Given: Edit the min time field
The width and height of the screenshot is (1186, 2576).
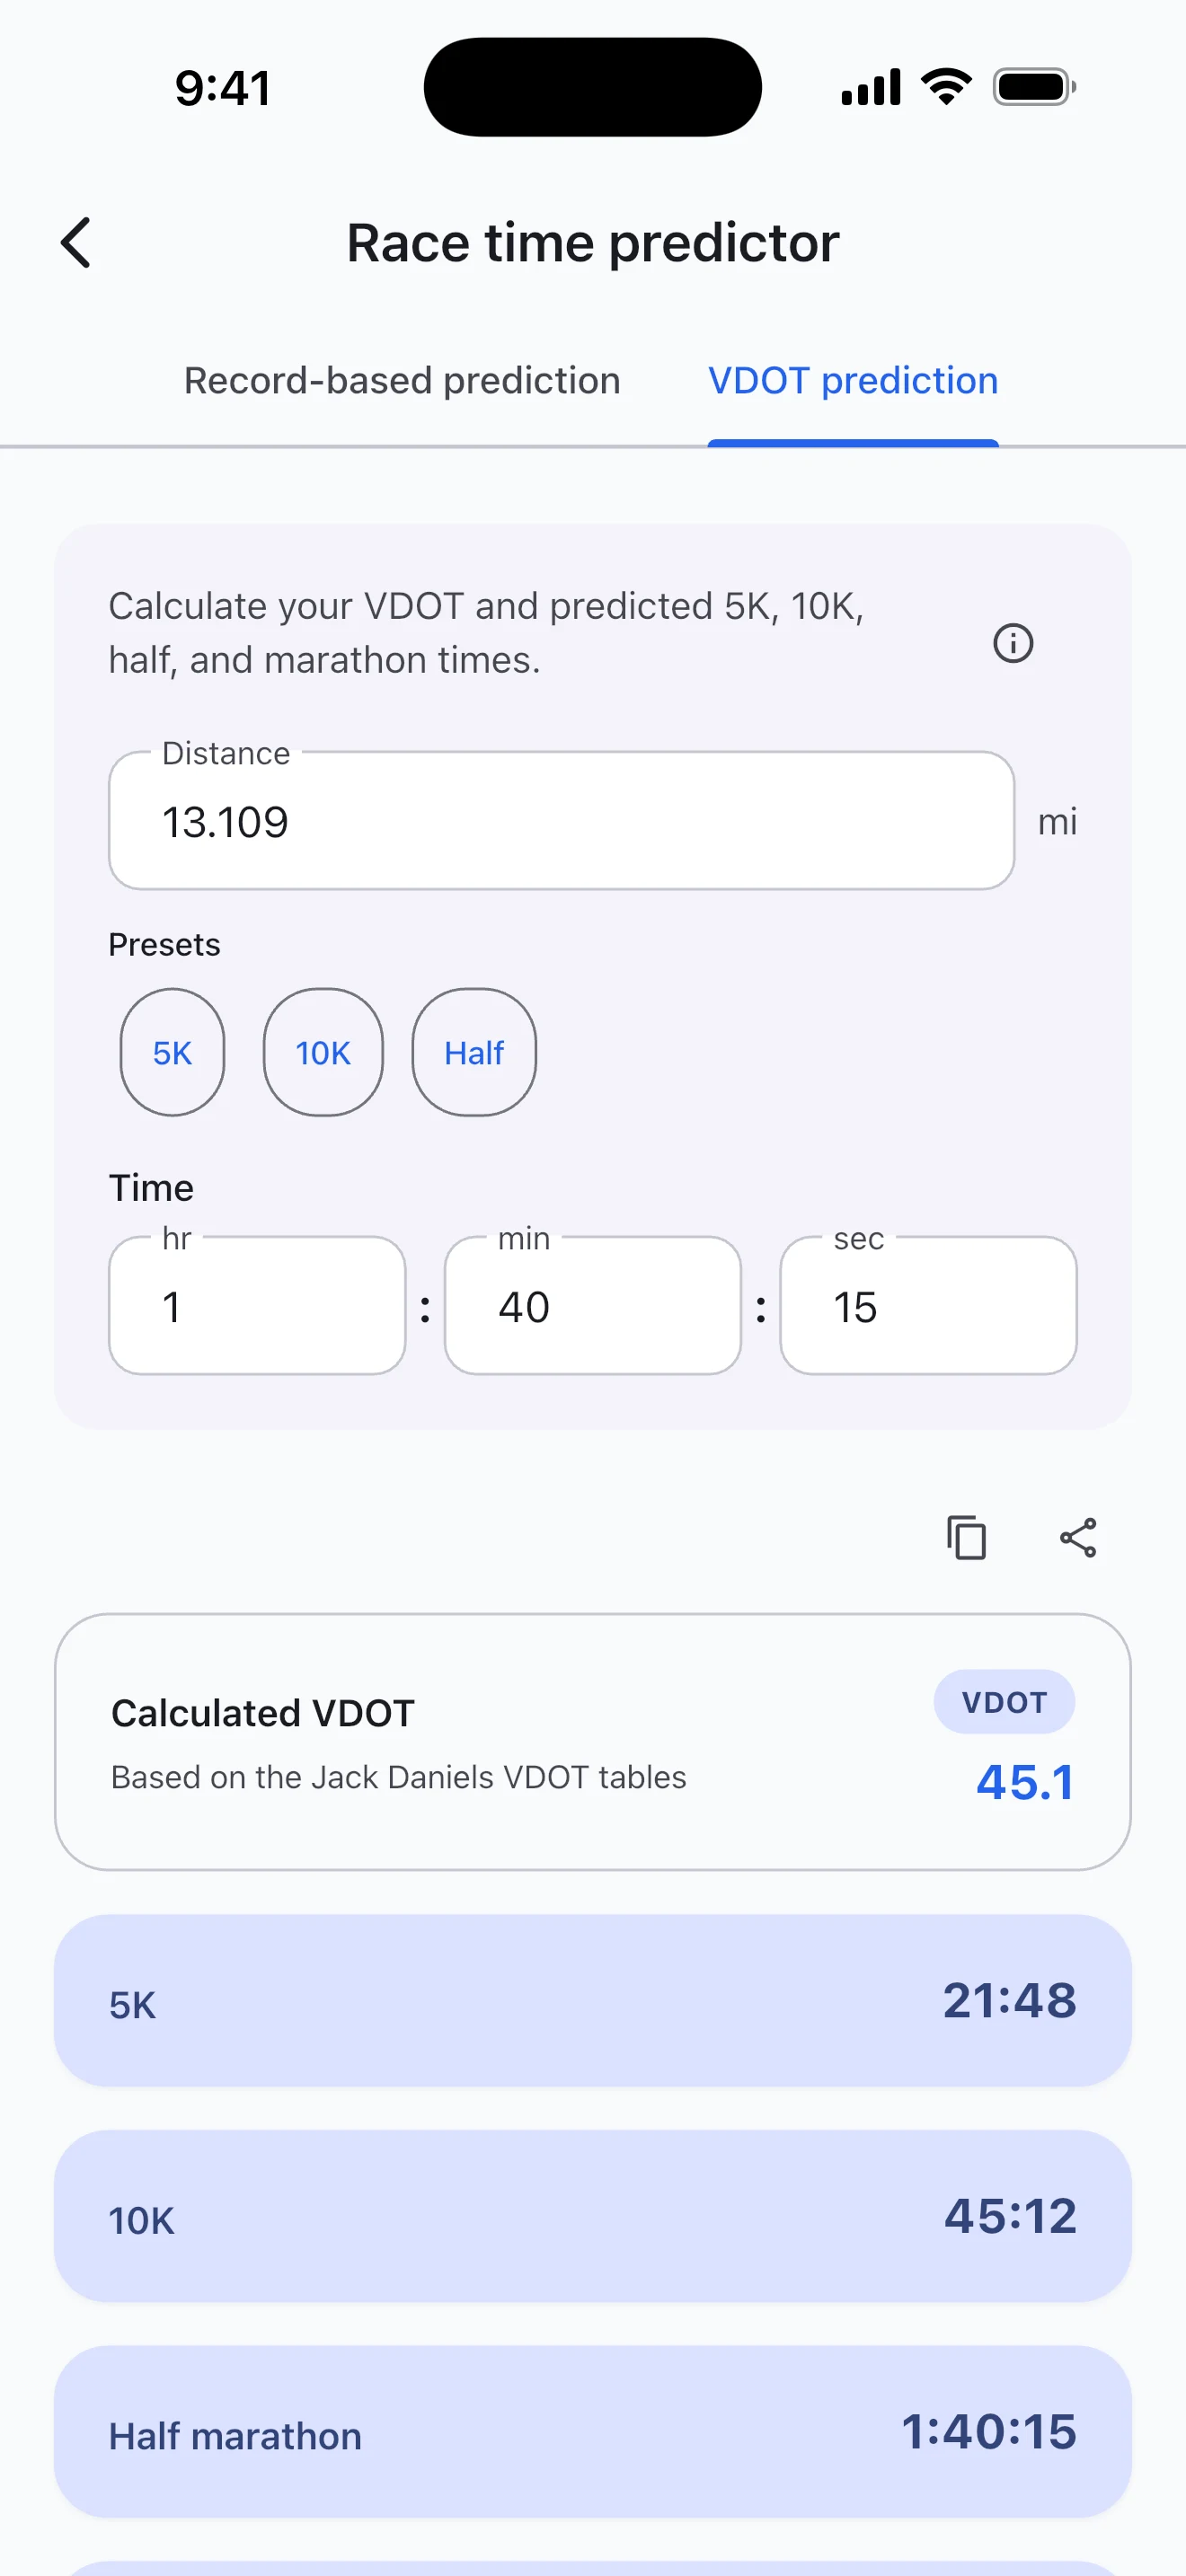Looking at the screenshot, I should [592, 1306].
